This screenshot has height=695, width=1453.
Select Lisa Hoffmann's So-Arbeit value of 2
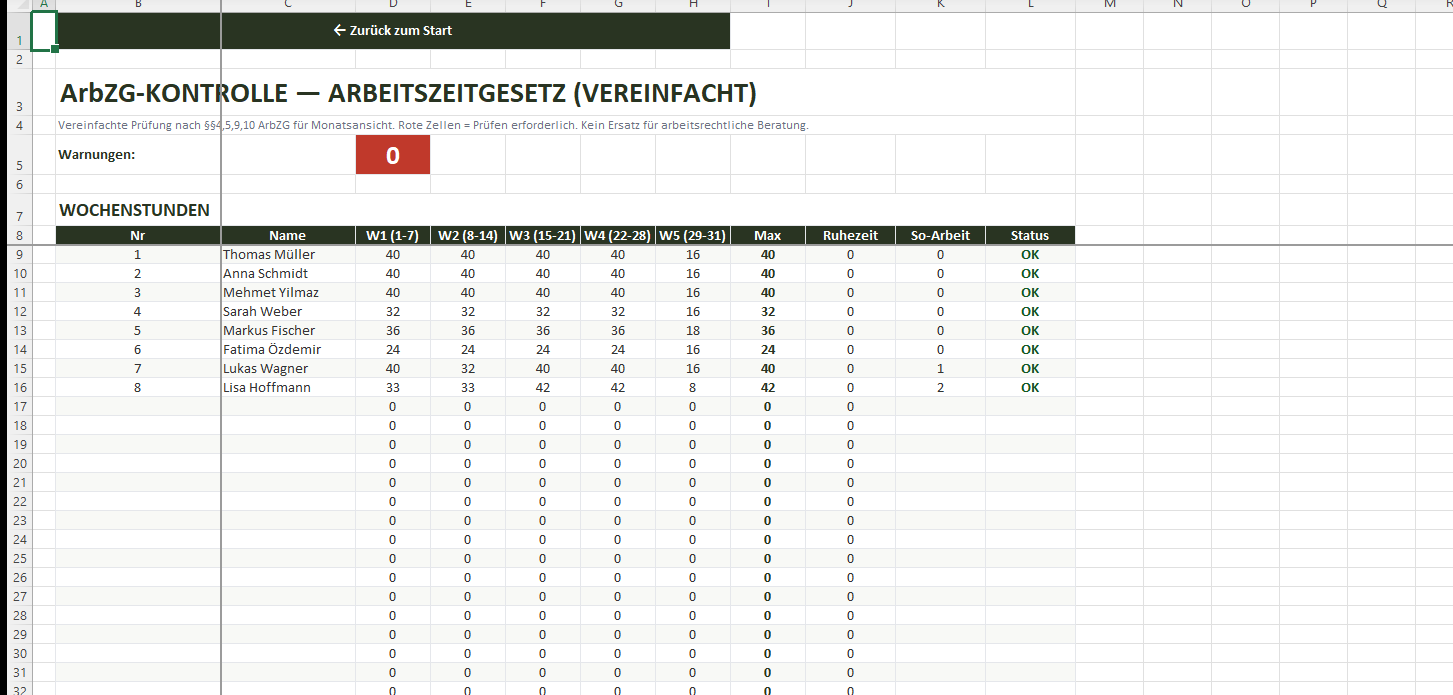point(940,387)
